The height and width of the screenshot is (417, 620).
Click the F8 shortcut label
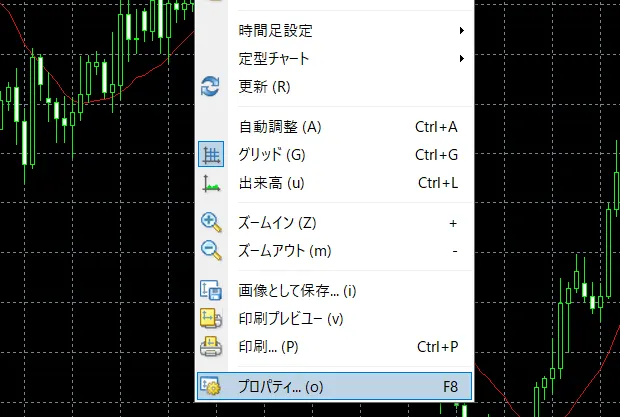pyautogui.click(x=450, y=386)
